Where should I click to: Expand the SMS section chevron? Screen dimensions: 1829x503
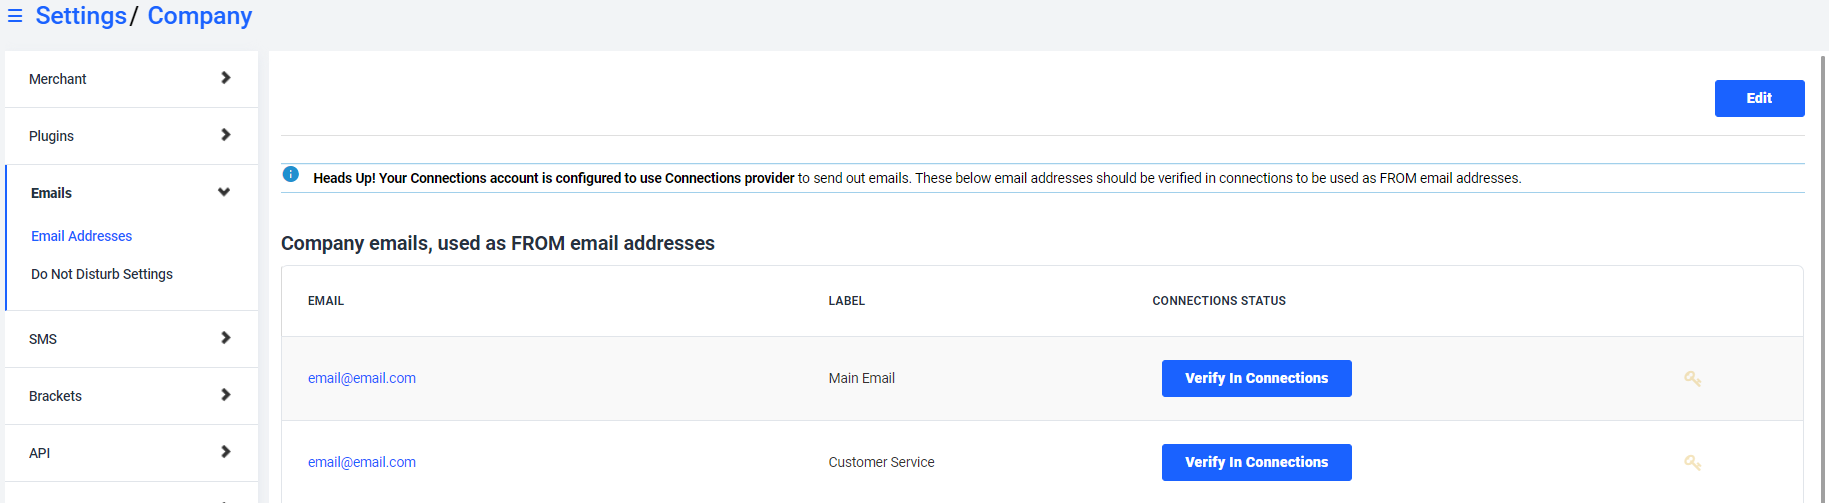tap(225, 338)
